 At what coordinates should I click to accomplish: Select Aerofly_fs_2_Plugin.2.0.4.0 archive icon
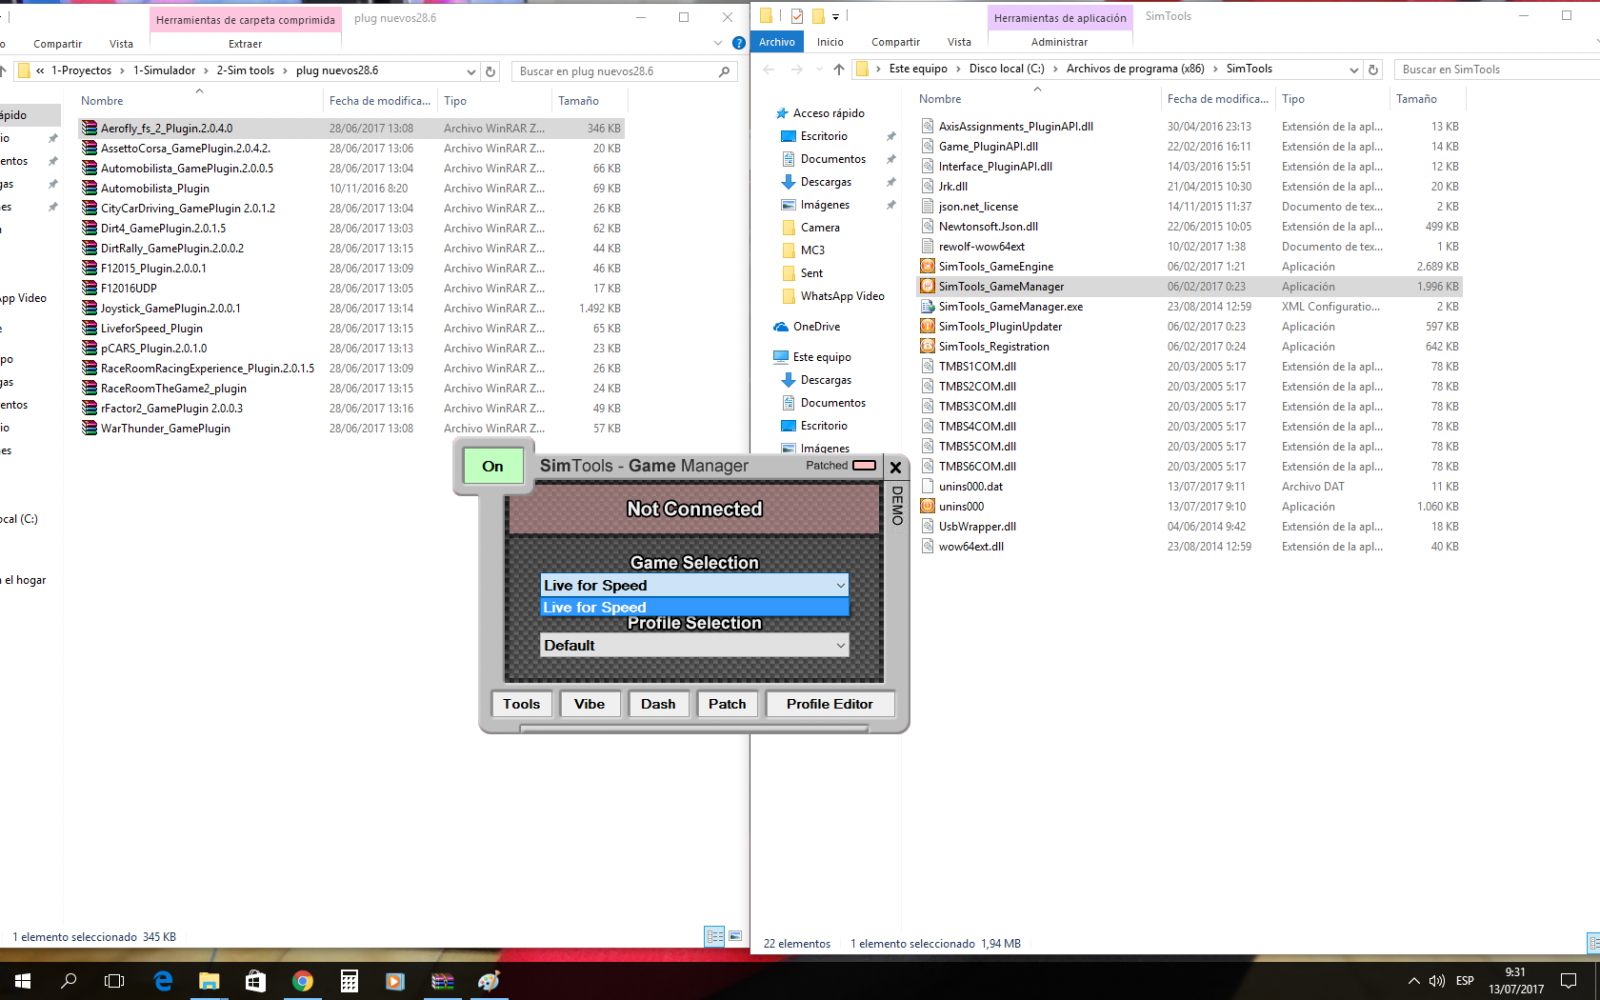pyautogui.click(x=89, y=128)
